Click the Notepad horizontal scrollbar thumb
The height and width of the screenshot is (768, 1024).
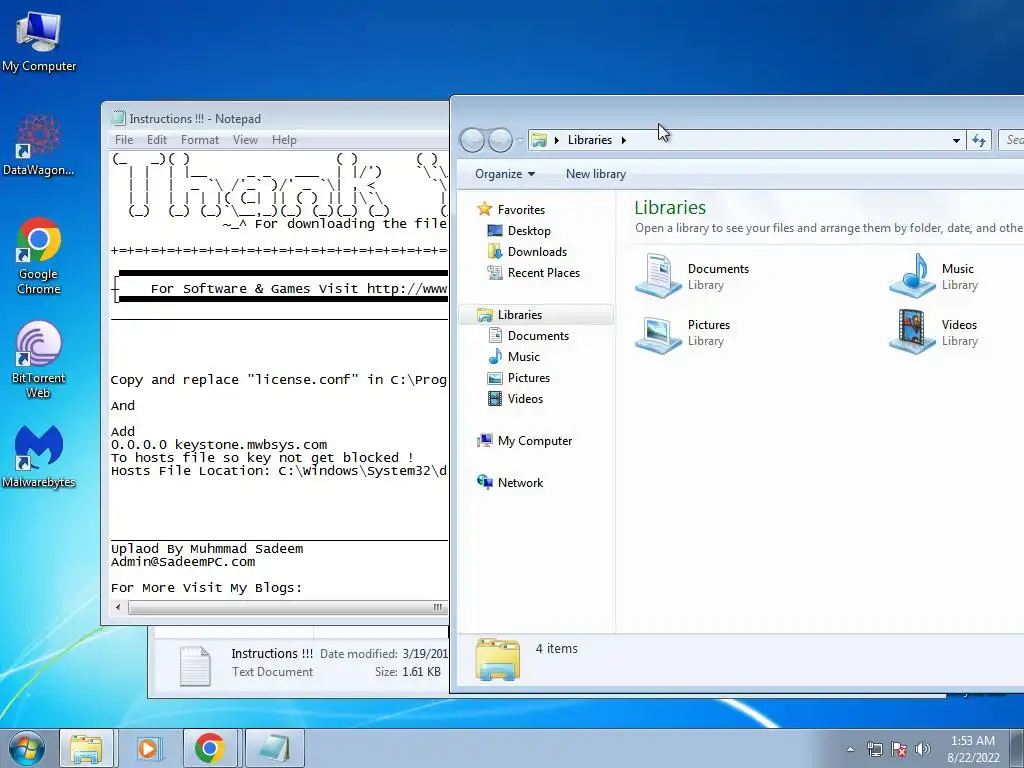[x=287, y=607]
